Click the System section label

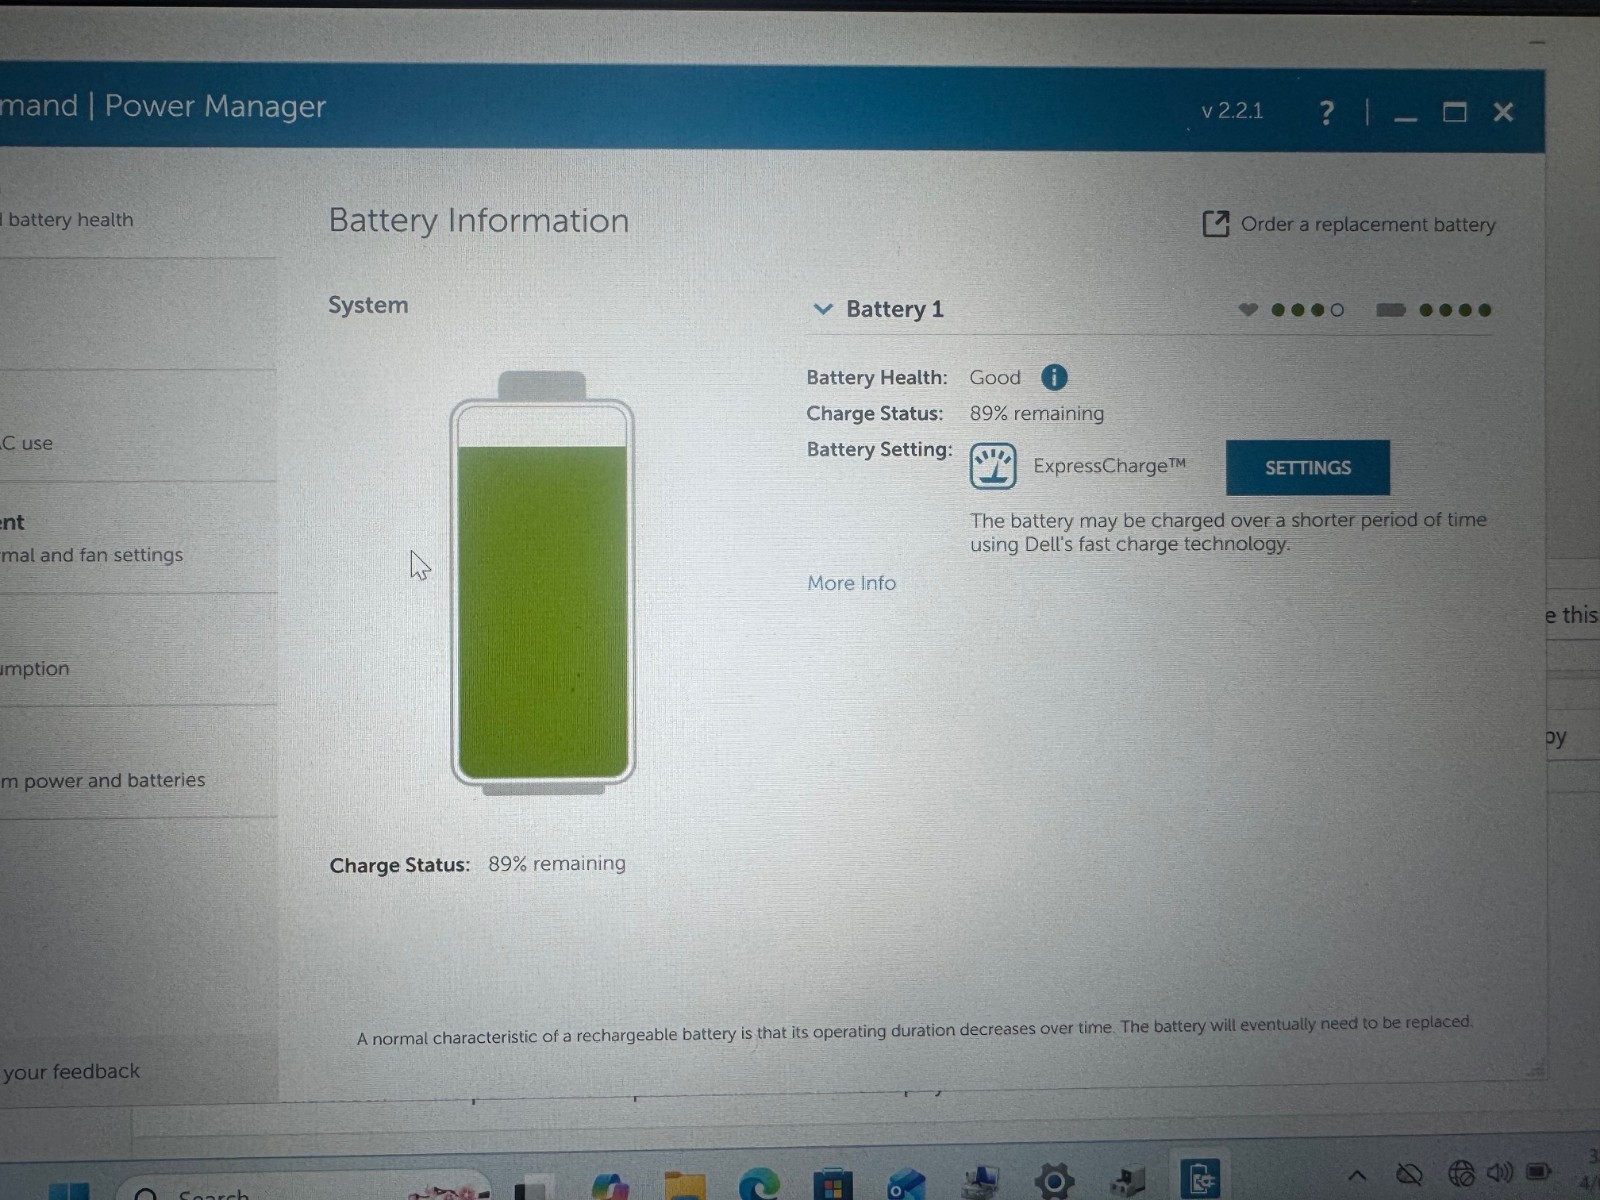368,305
